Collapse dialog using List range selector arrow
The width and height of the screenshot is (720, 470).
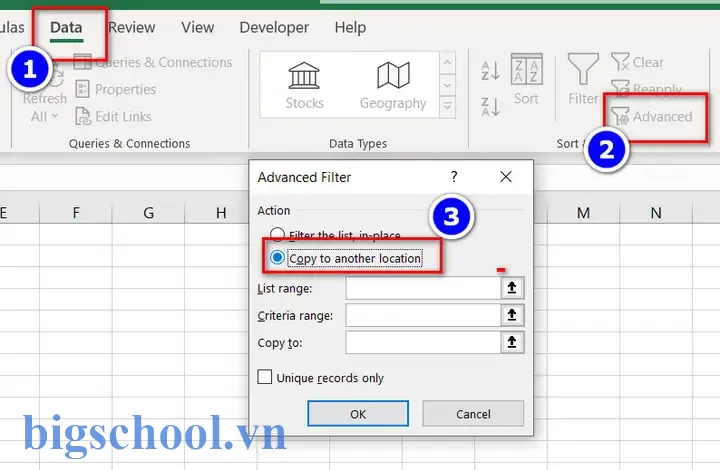512,288
